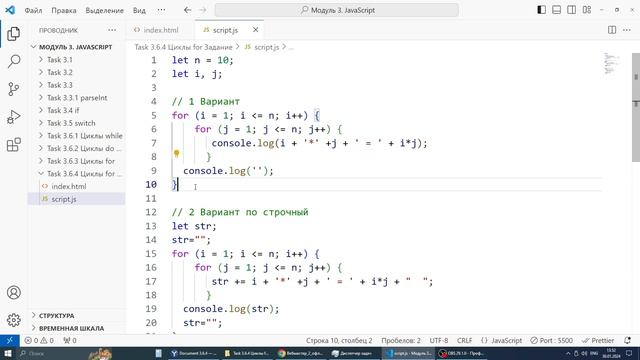Click Port : 5500 Live Server status
Viewport: 640px width, 360px height.
[551, 340]
